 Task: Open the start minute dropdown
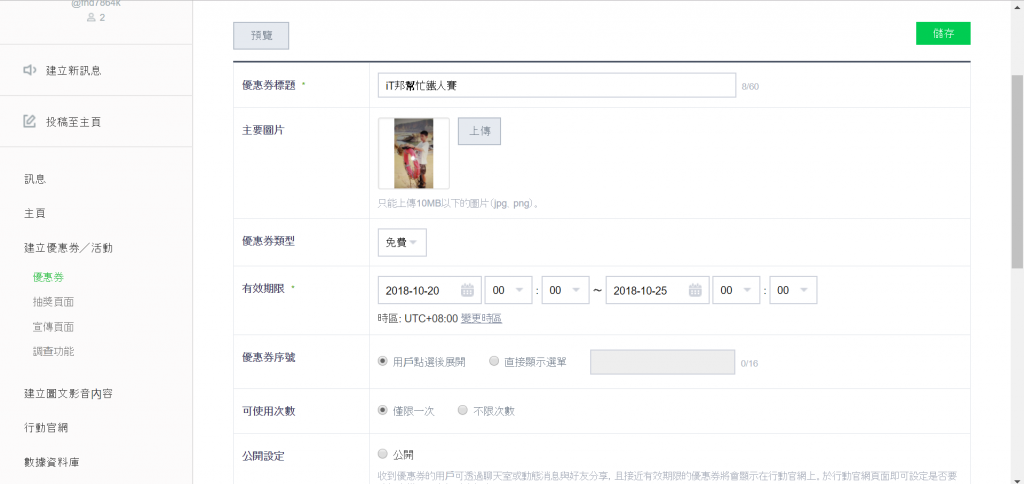(x=566, y=290)
